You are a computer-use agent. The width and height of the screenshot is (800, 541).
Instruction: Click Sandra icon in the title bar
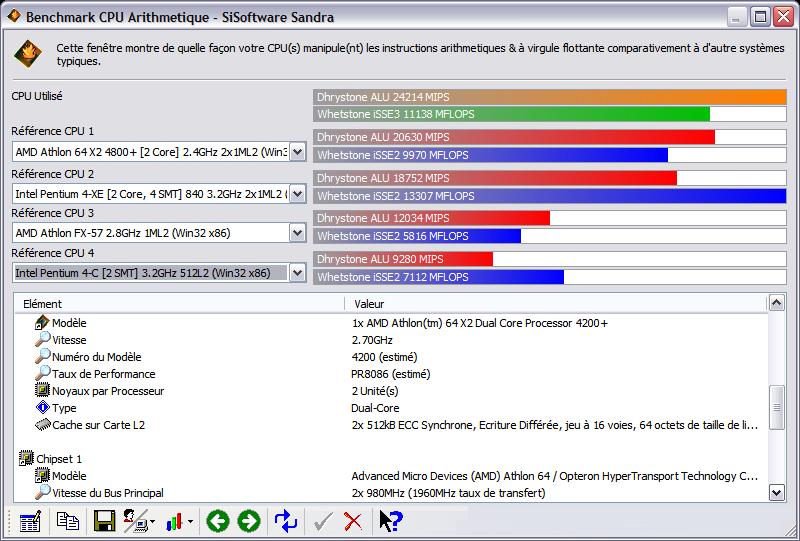(x=14, y=16)
